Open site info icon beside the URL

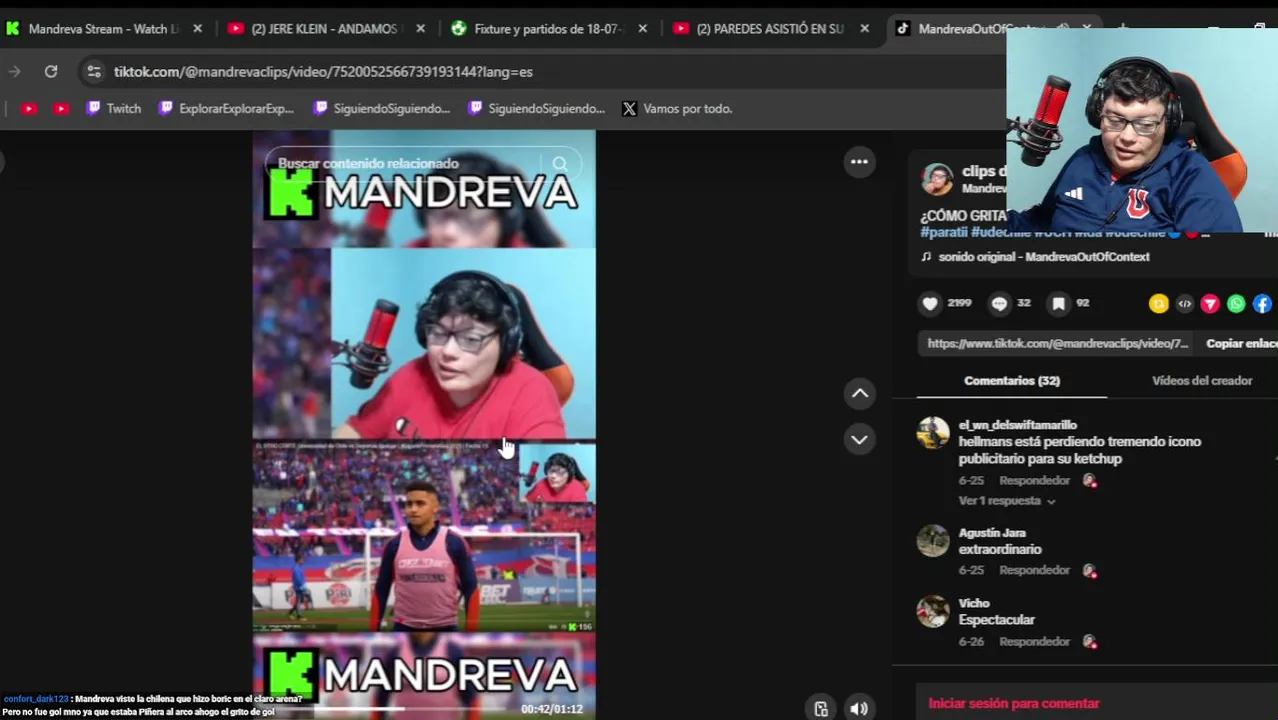click(x=94, y=71)
